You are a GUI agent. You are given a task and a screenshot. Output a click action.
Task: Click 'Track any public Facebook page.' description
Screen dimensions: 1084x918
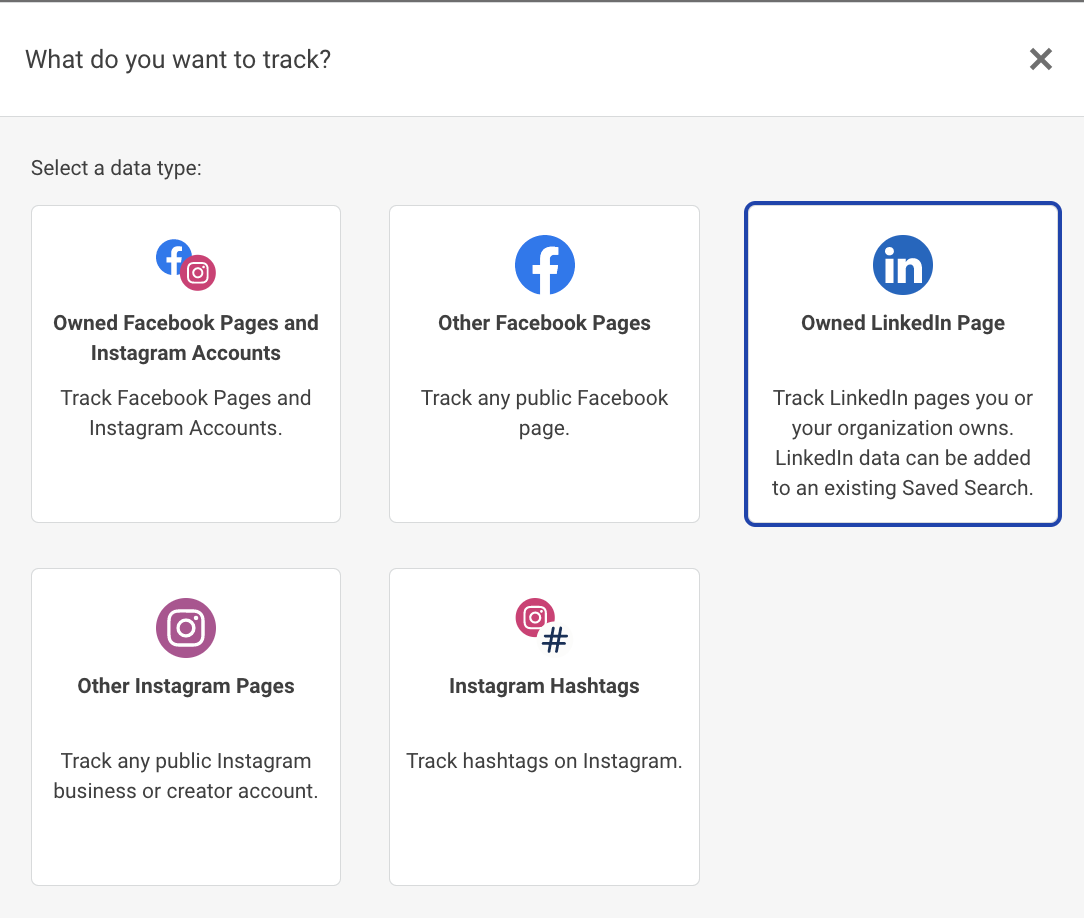coord(545,413)
